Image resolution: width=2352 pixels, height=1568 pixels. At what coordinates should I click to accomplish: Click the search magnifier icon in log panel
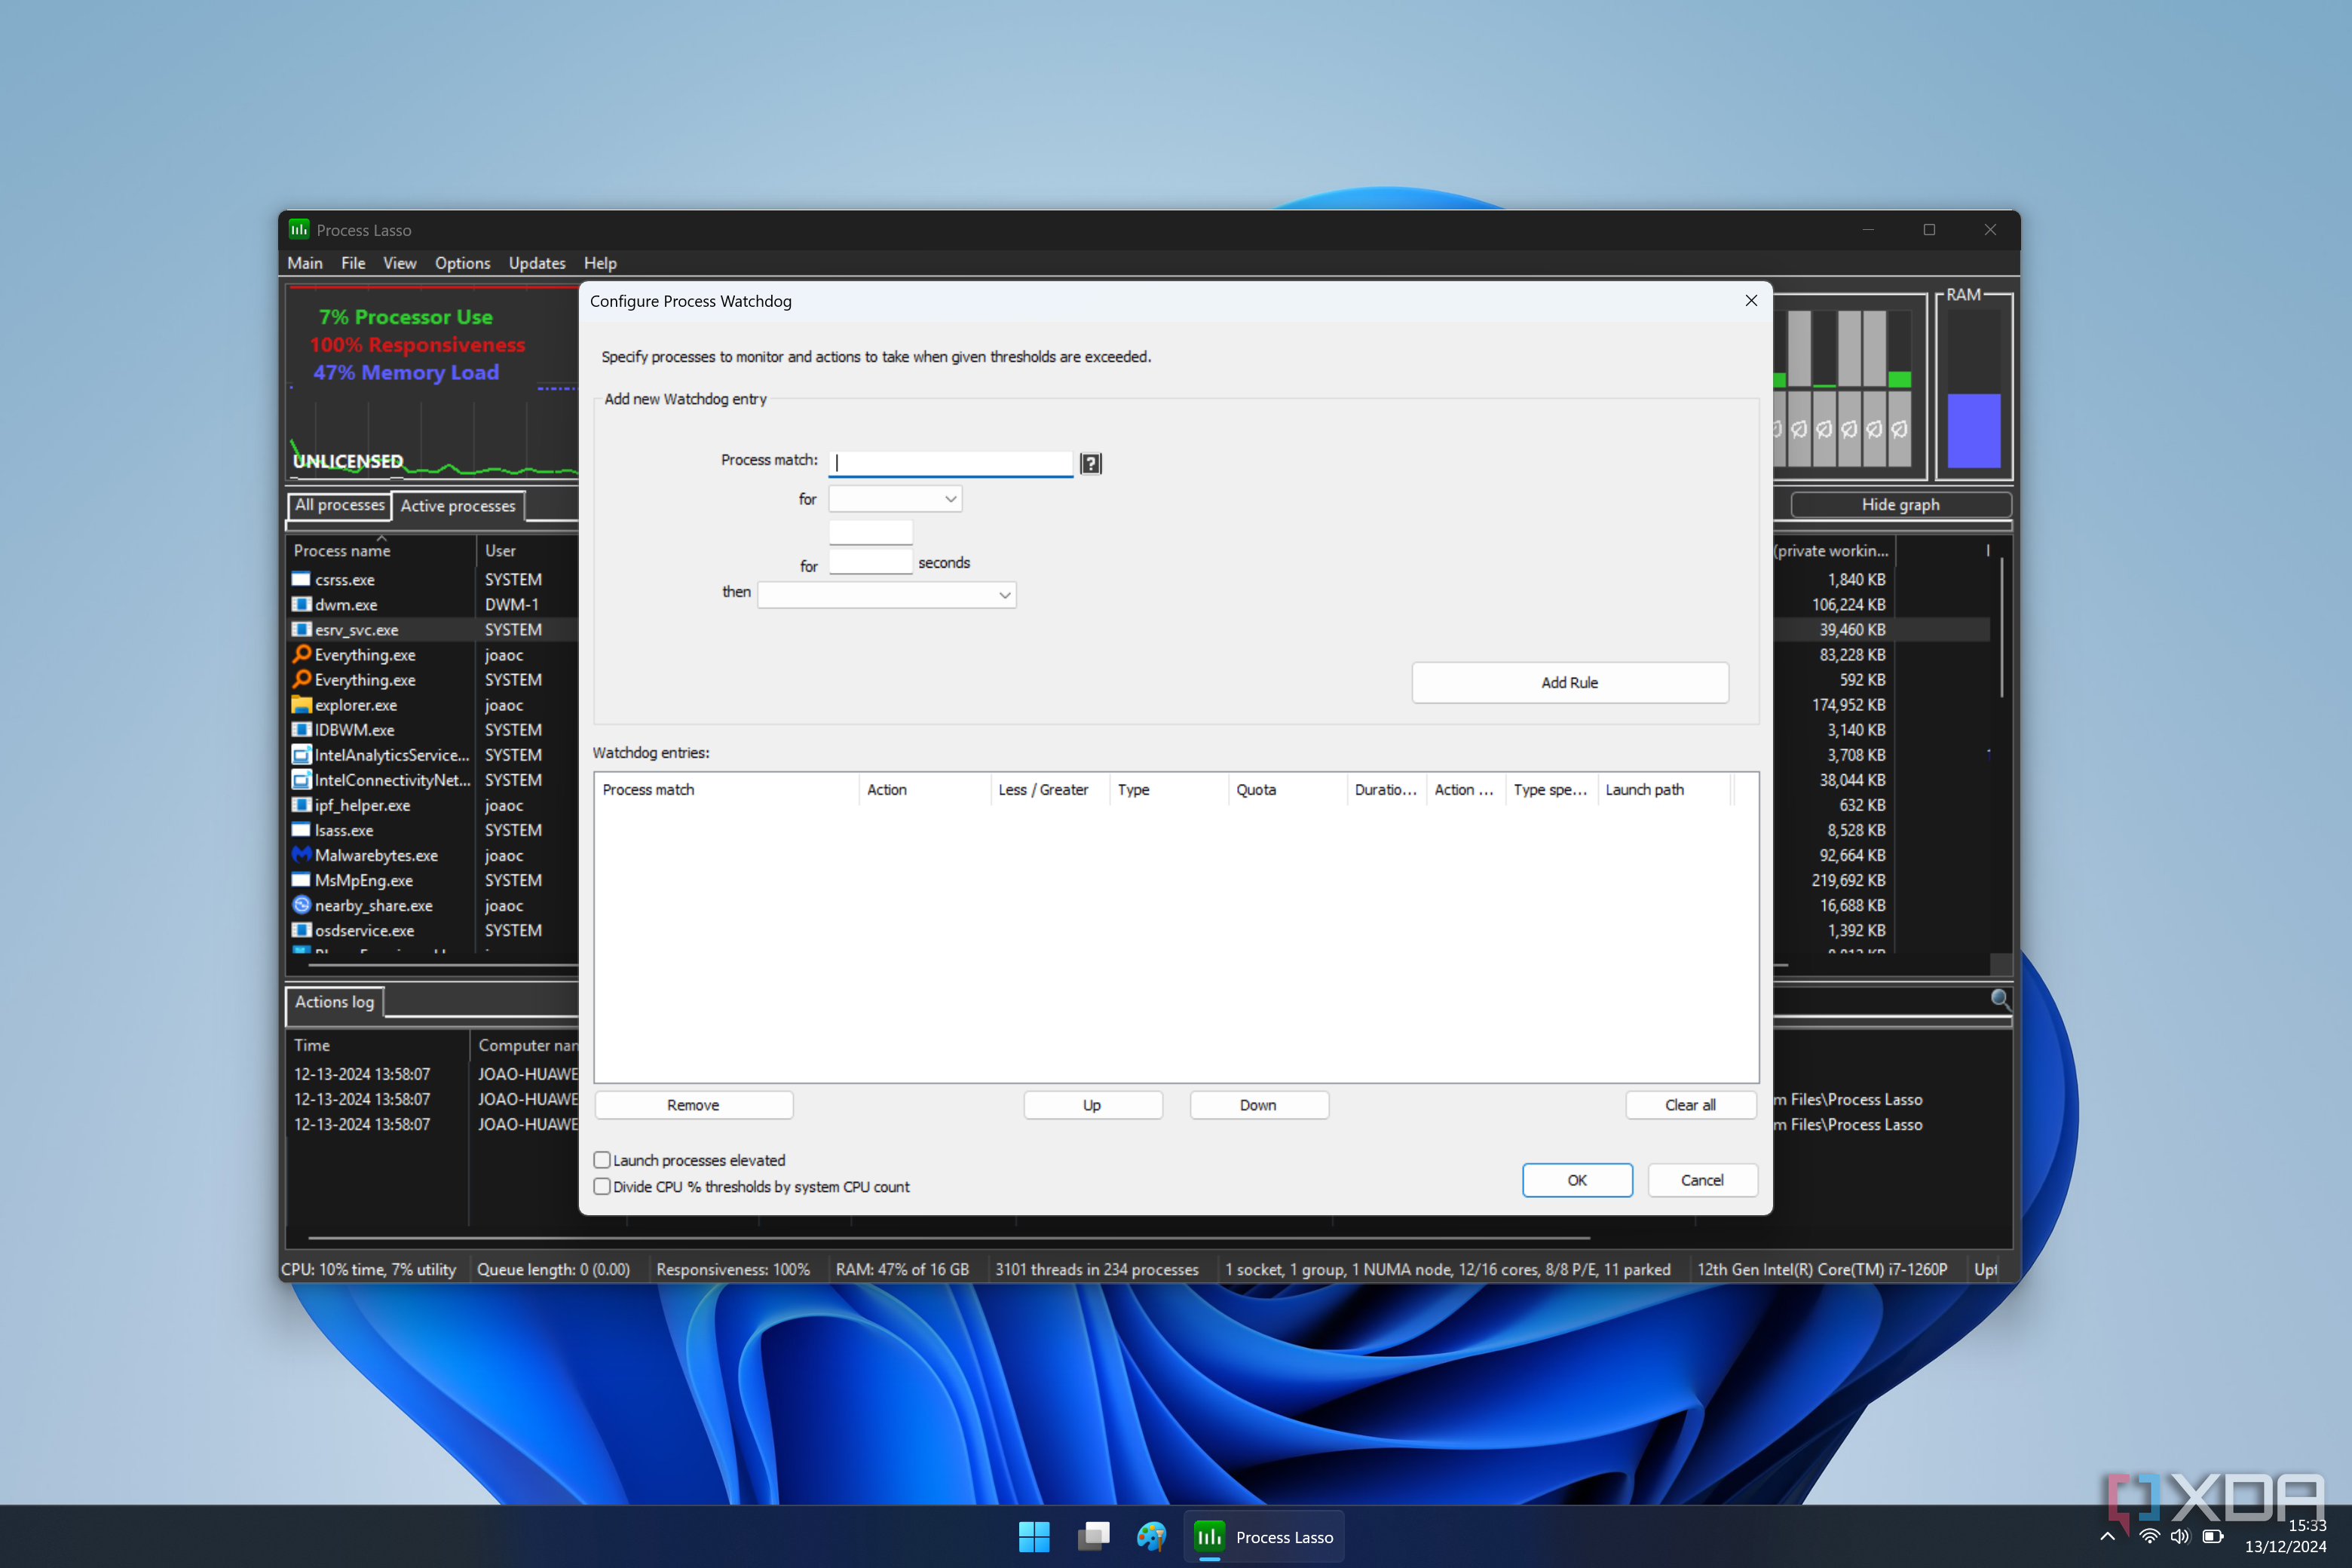click(1999, 999)
